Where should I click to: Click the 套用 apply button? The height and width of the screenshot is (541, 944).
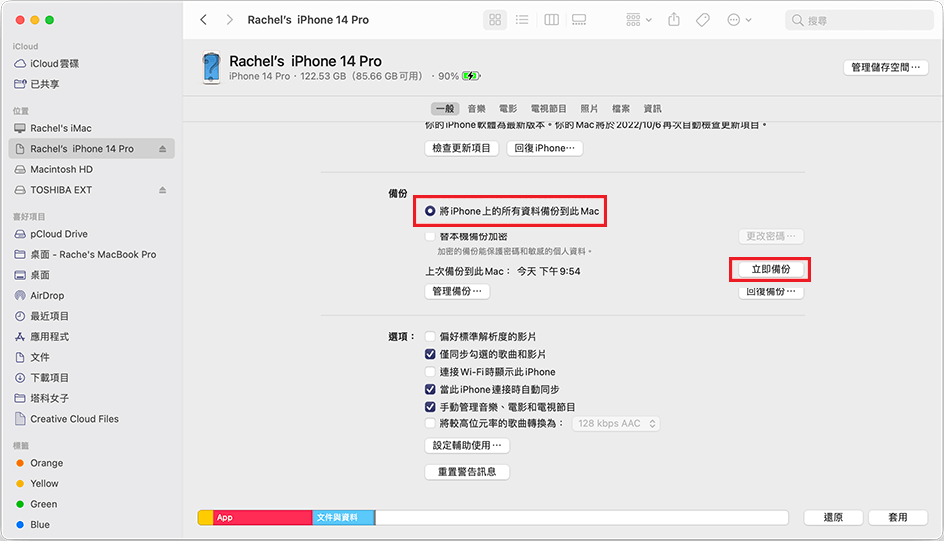point(898,518)
